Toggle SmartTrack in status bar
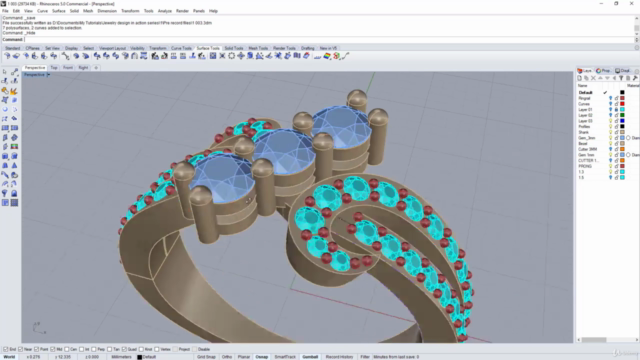The width and height of the screenshot is (640, 360). (285, 357)
